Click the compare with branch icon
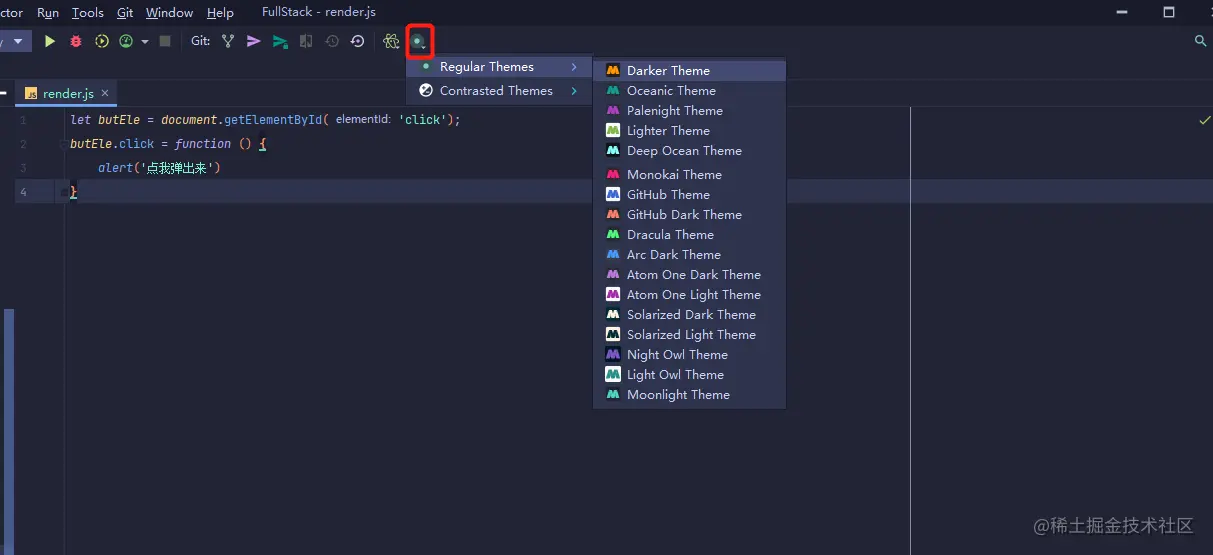Image resolution: width=1213 pixels, height=555 pixels. pyautogui.click(x=306, y=41)
